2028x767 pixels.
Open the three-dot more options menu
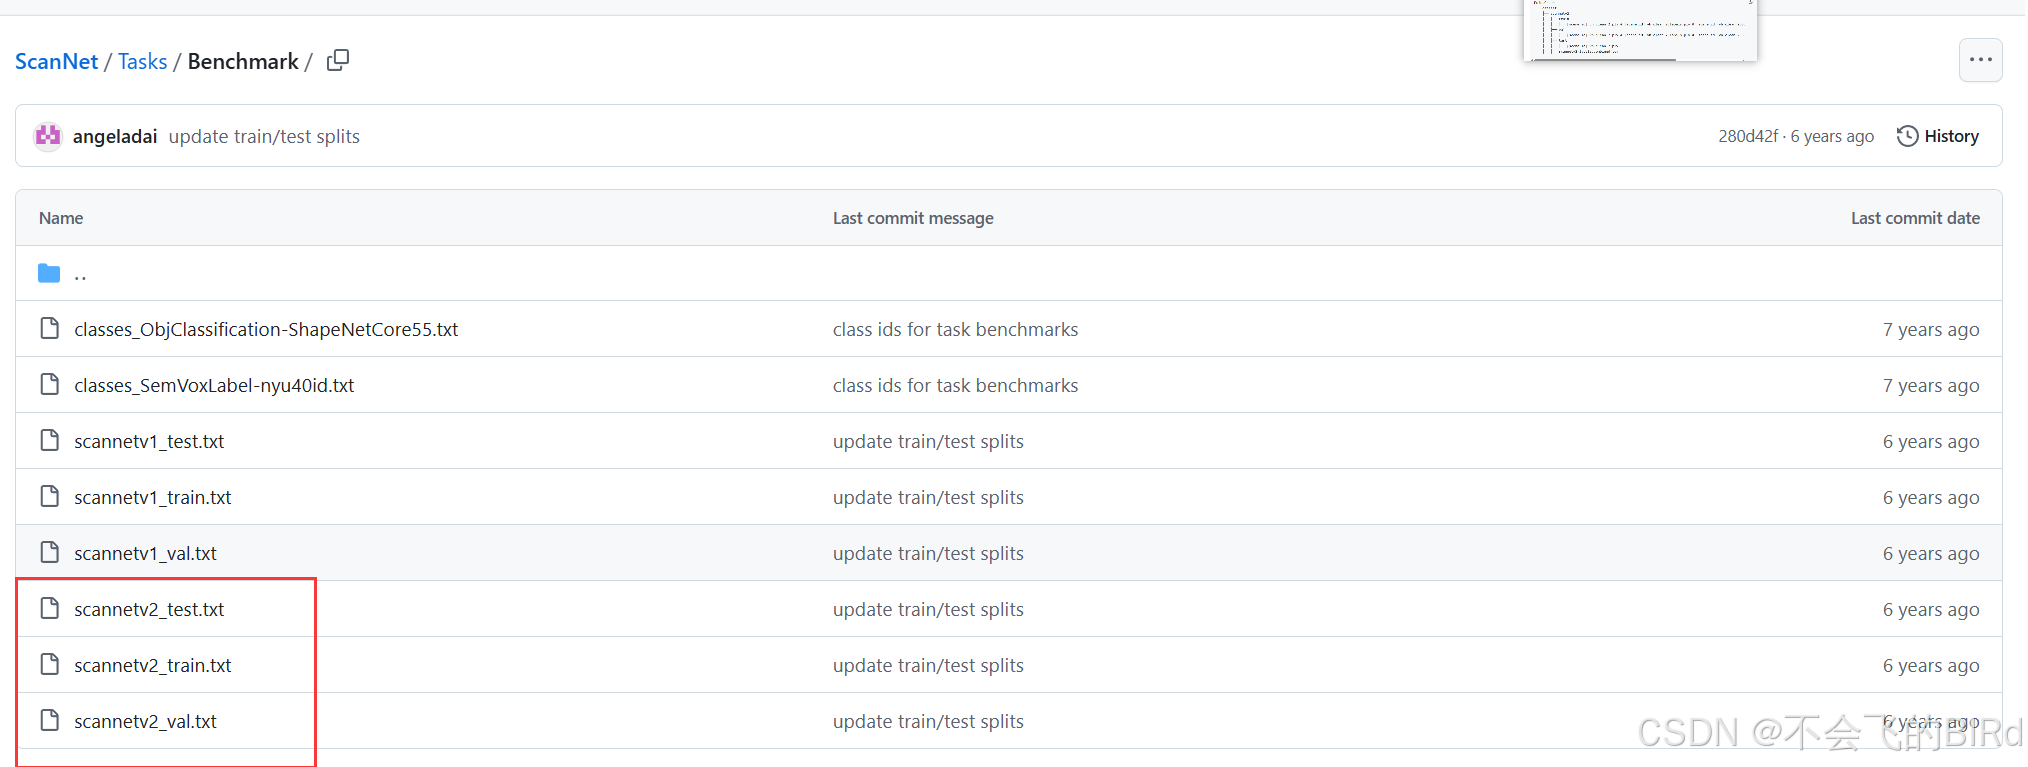tap(1980, 60)
